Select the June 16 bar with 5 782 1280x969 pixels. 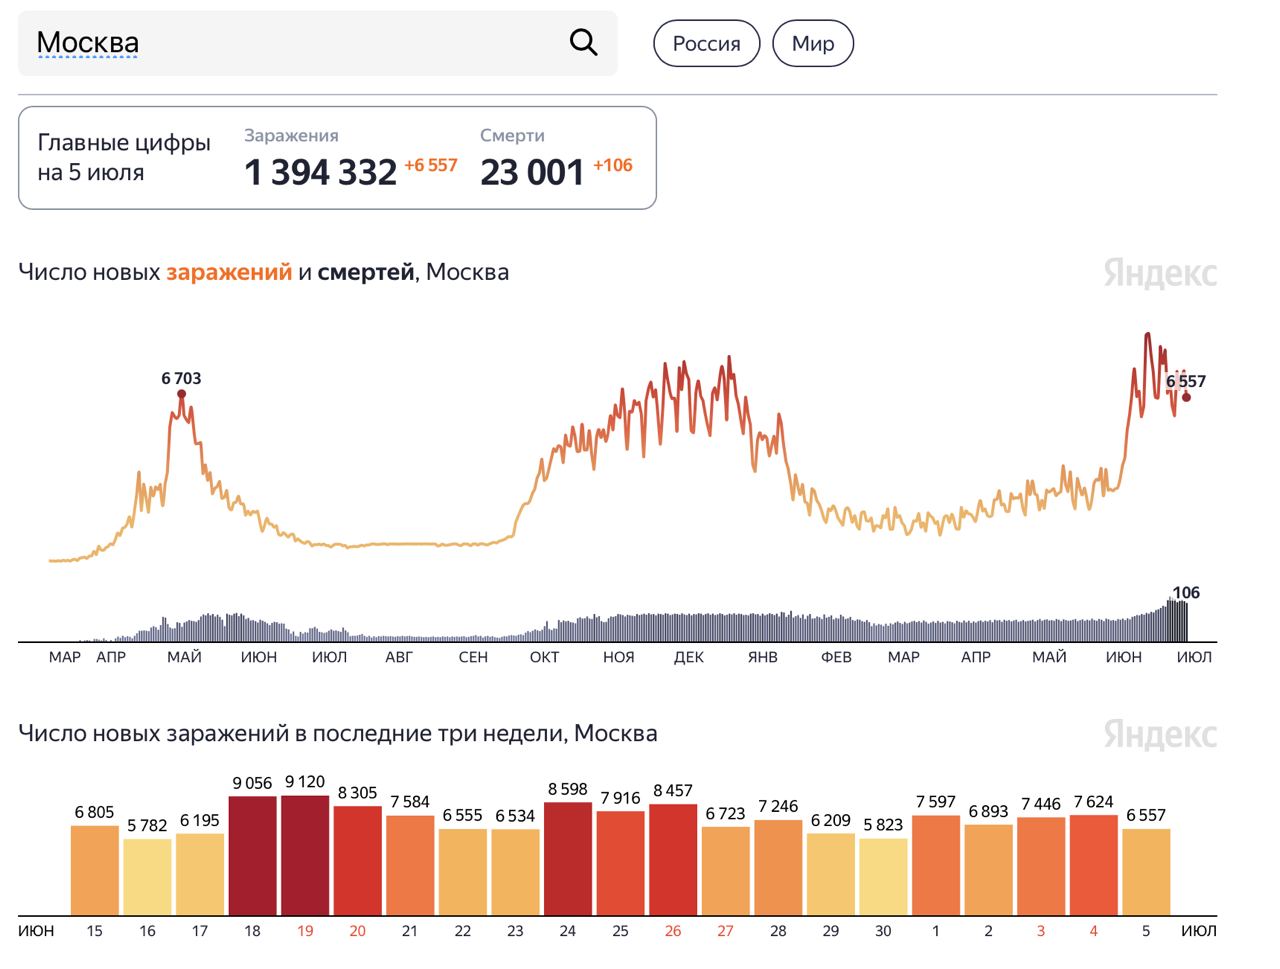[x=147, y=877]
